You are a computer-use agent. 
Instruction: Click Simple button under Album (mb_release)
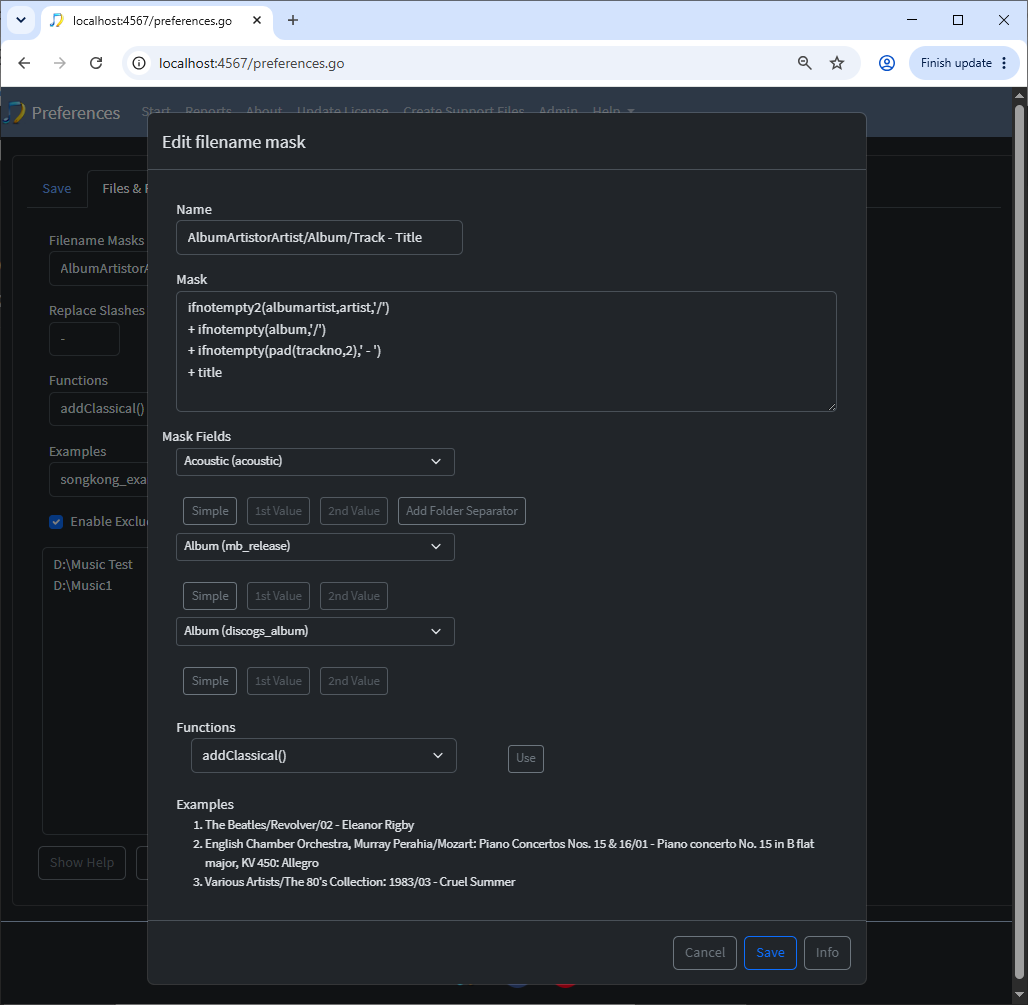210,597
